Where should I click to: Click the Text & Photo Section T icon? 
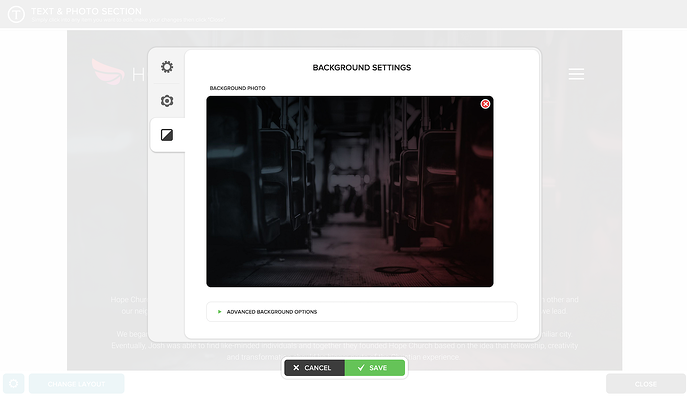[x=16, y=14]
